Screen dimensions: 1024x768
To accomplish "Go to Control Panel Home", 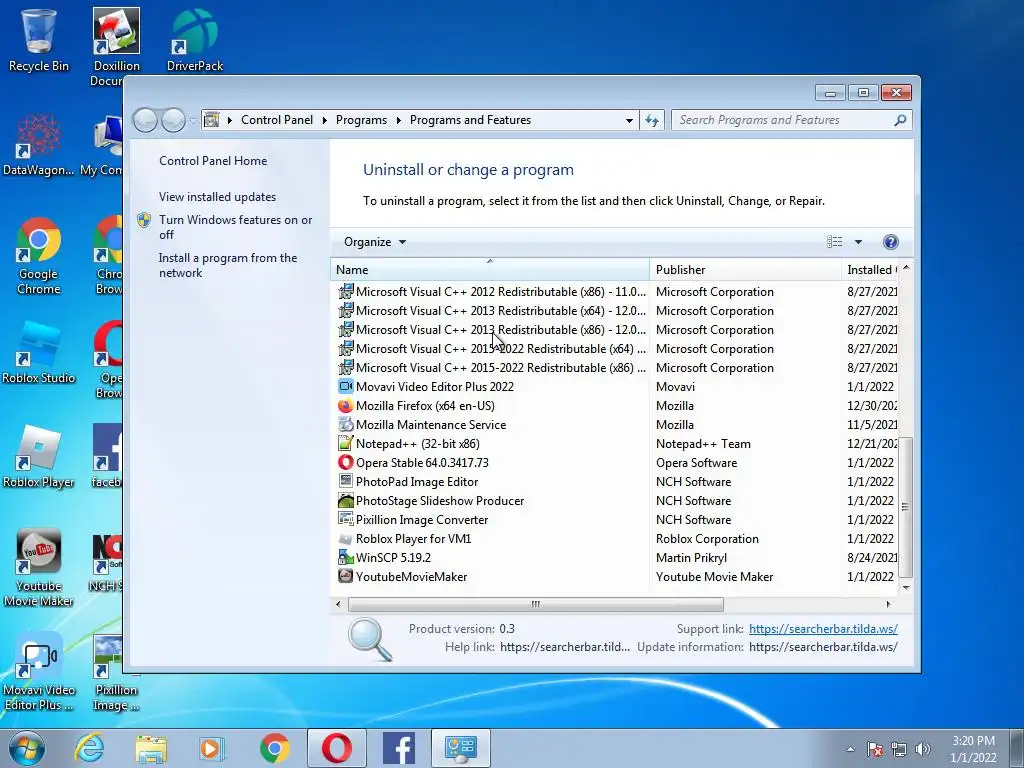I will click(x=213, y=161).
